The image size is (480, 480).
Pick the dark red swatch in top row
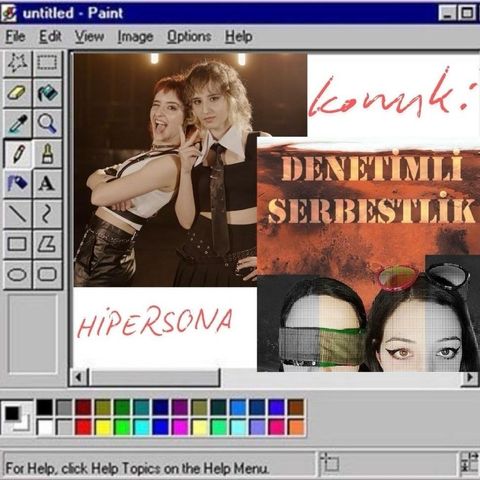point(83,407)
